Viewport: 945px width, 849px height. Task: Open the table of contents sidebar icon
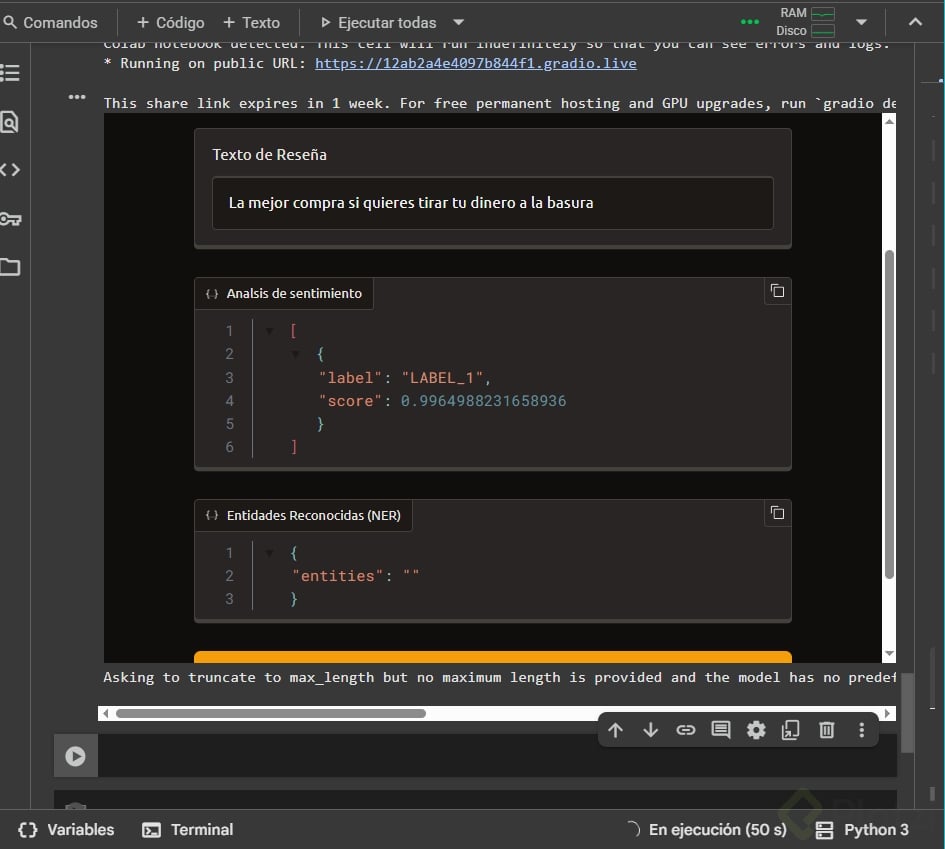(10, 73)
